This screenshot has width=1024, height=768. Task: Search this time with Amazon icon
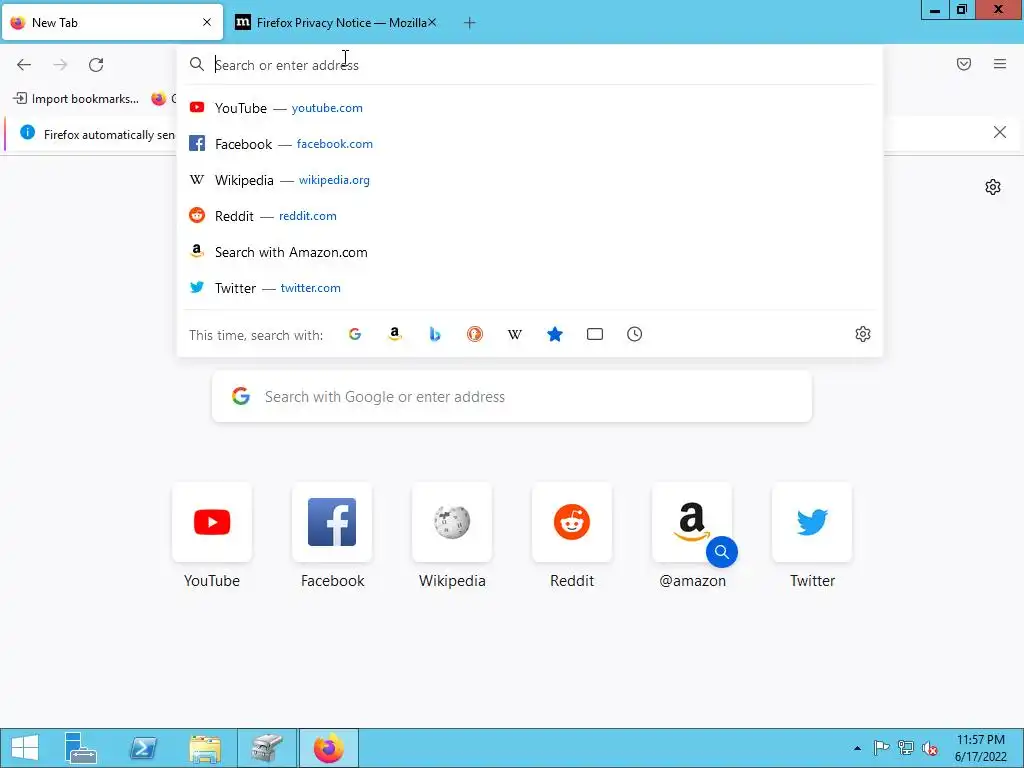click(x=394, y=334)
